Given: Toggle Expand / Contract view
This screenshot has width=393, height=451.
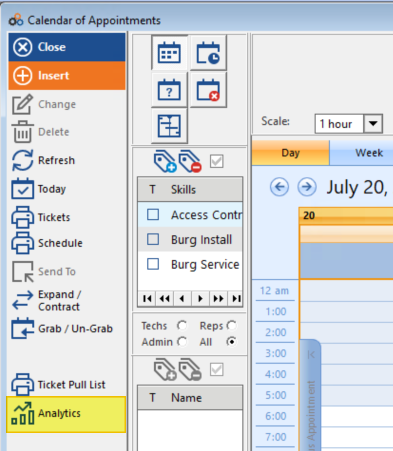Looking at the screenshot, I should [46, 300].
